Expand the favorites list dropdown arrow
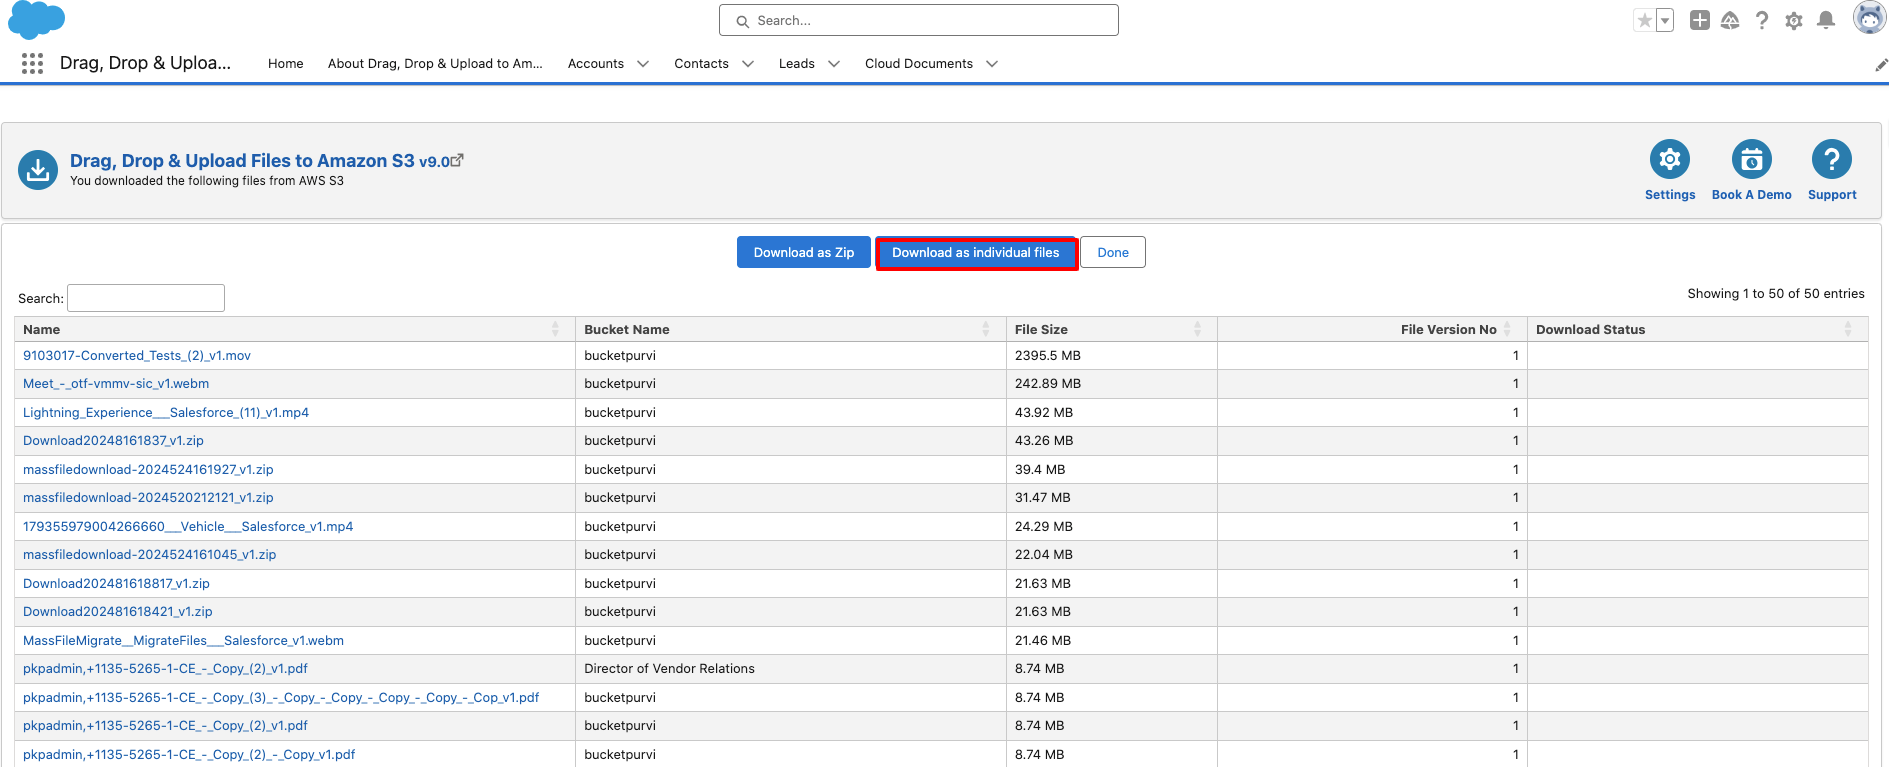1889x767 pixels. [x=1665, y=20]
